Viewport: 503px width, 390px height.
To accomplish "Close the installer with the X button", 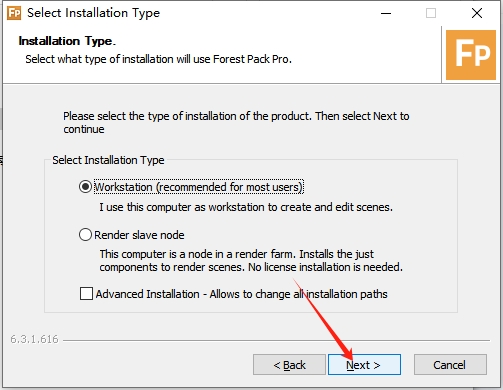I will [477, 13].
